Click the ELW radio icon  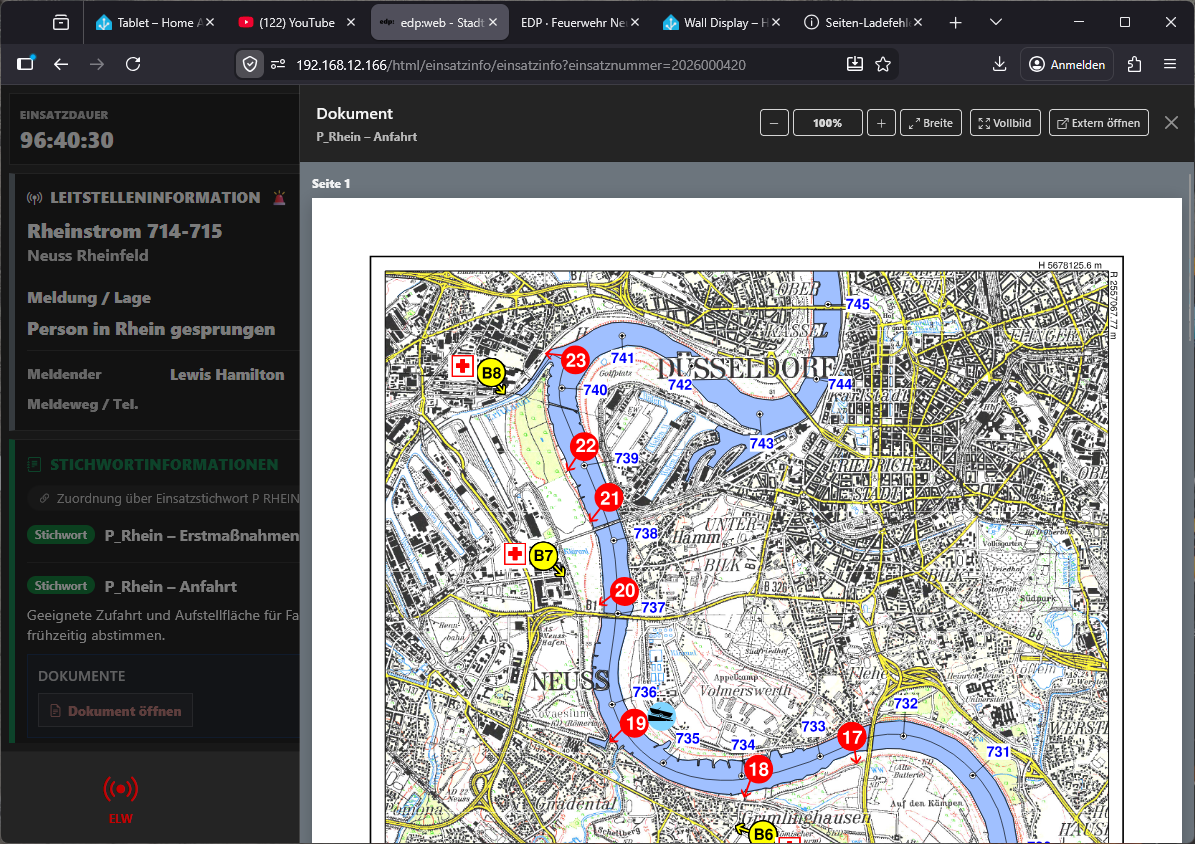tap(121, 790)
